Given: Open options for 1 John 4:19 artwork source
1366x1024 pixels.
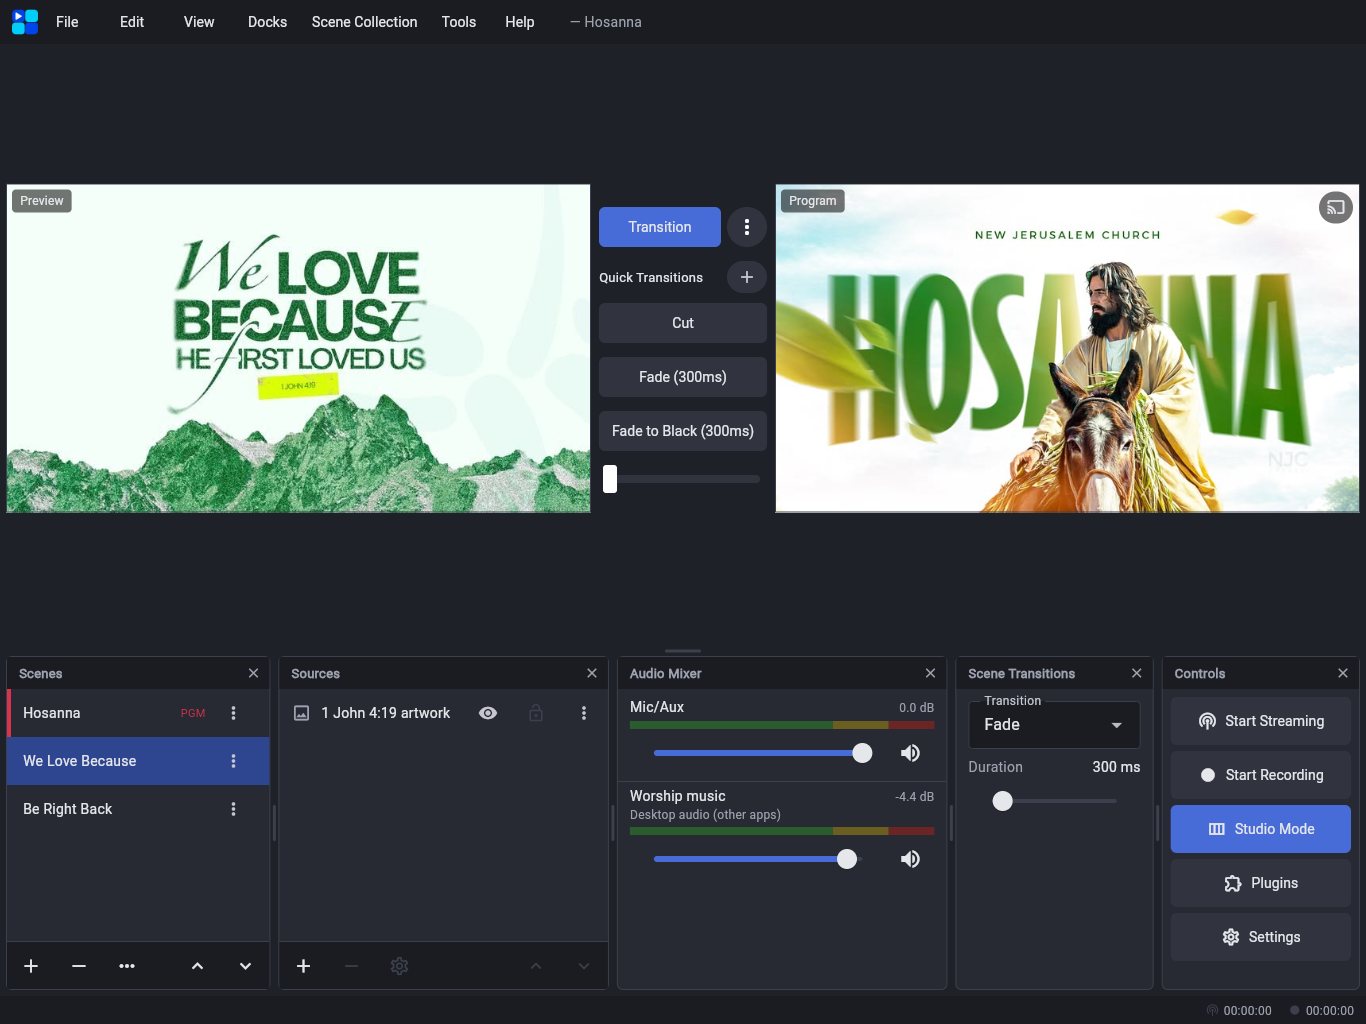Looking at the screenshot, I should (584, 713).
